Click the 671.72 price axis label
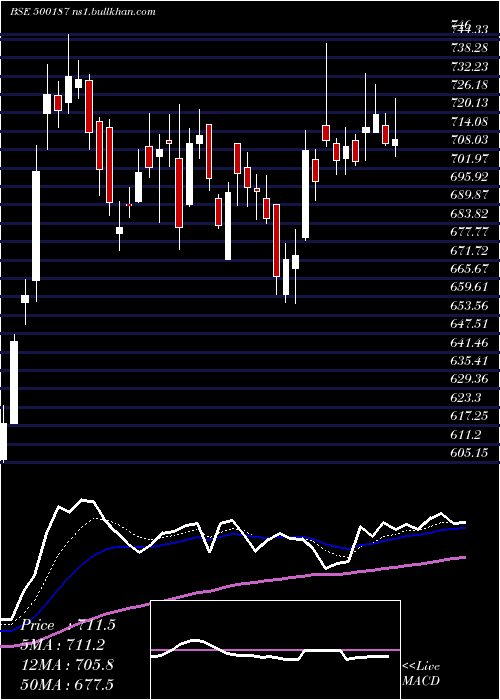 470,250
